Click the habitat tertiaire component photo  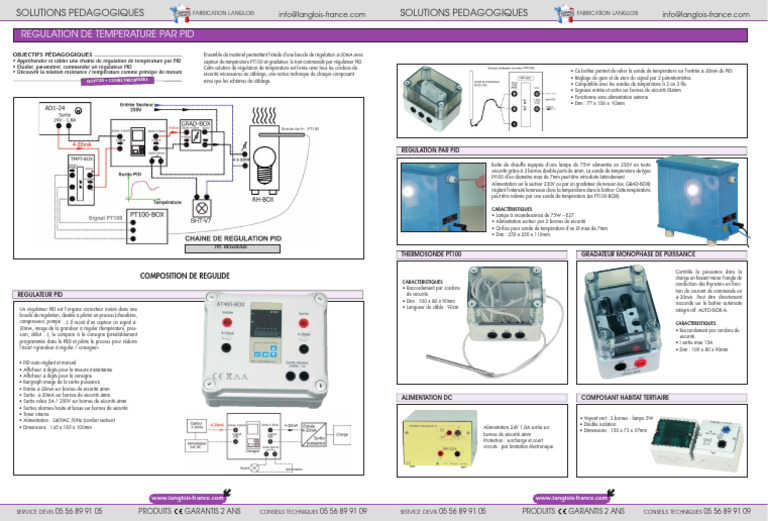coord(697,445)
